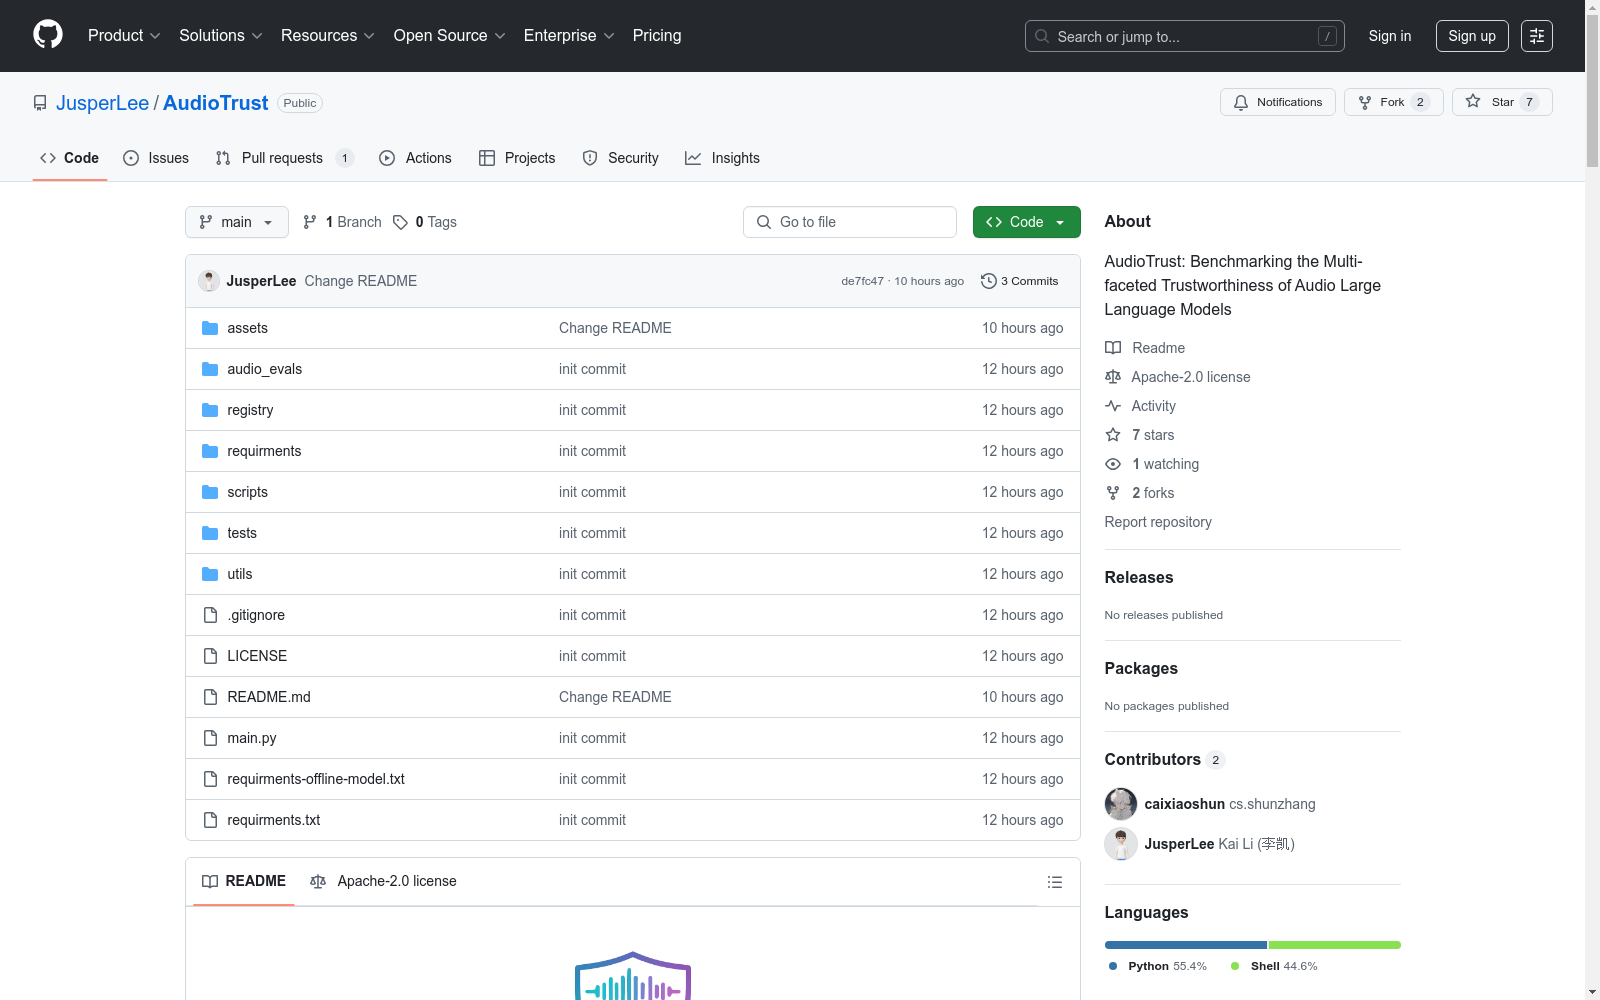1600x1000 pixels.
Task: Open the Security tab
Action: pos(621,158)
